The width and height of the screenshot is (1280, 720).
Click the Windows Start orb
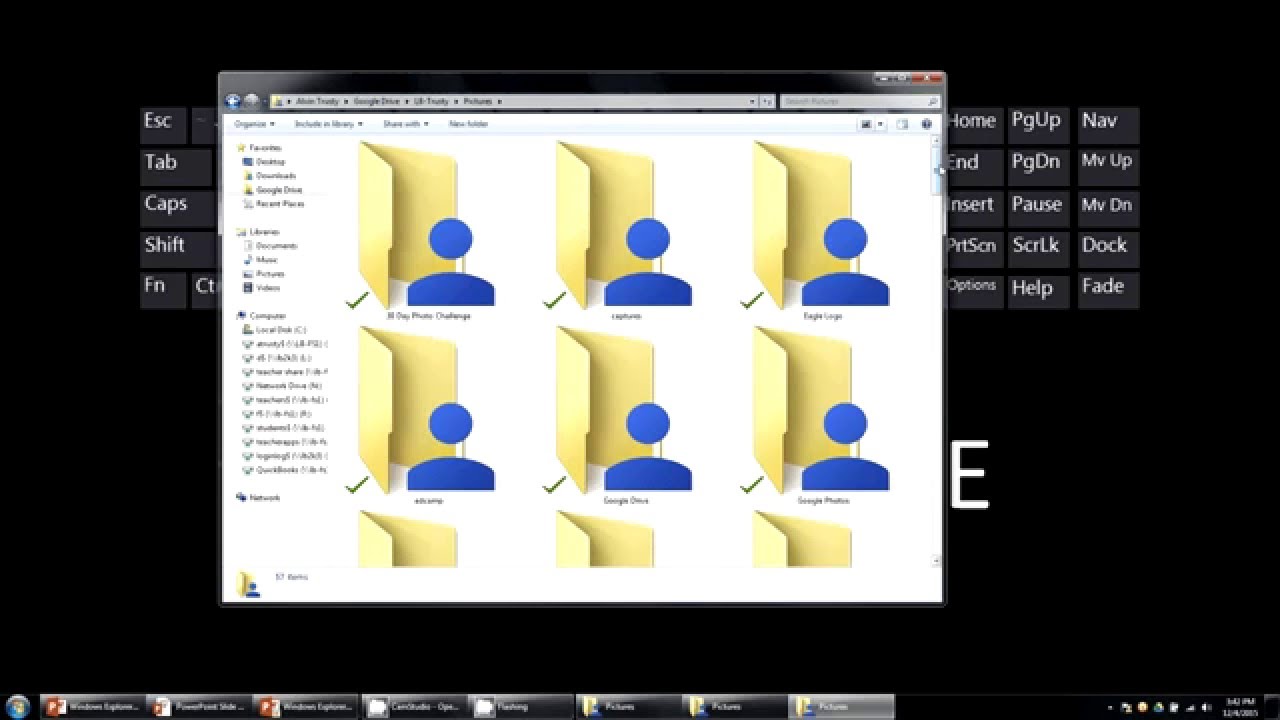click(17, 706)
